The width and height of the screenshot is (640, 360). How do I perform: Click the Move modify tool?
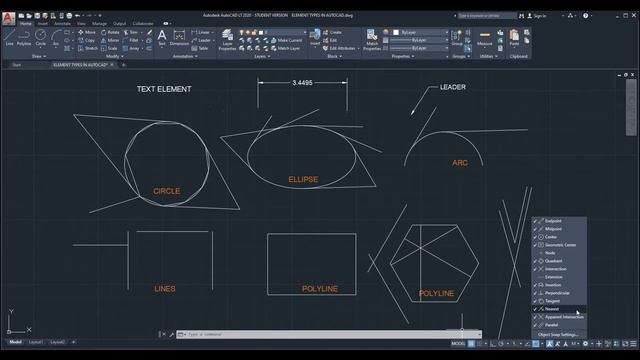[87, 32]
